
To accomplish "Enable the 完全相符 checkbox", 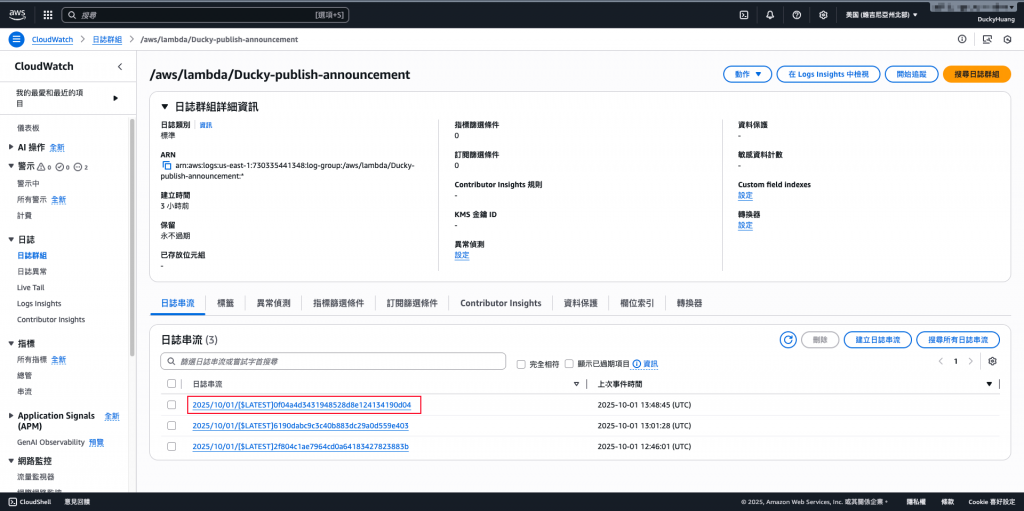I will click(x=521, y=364).
